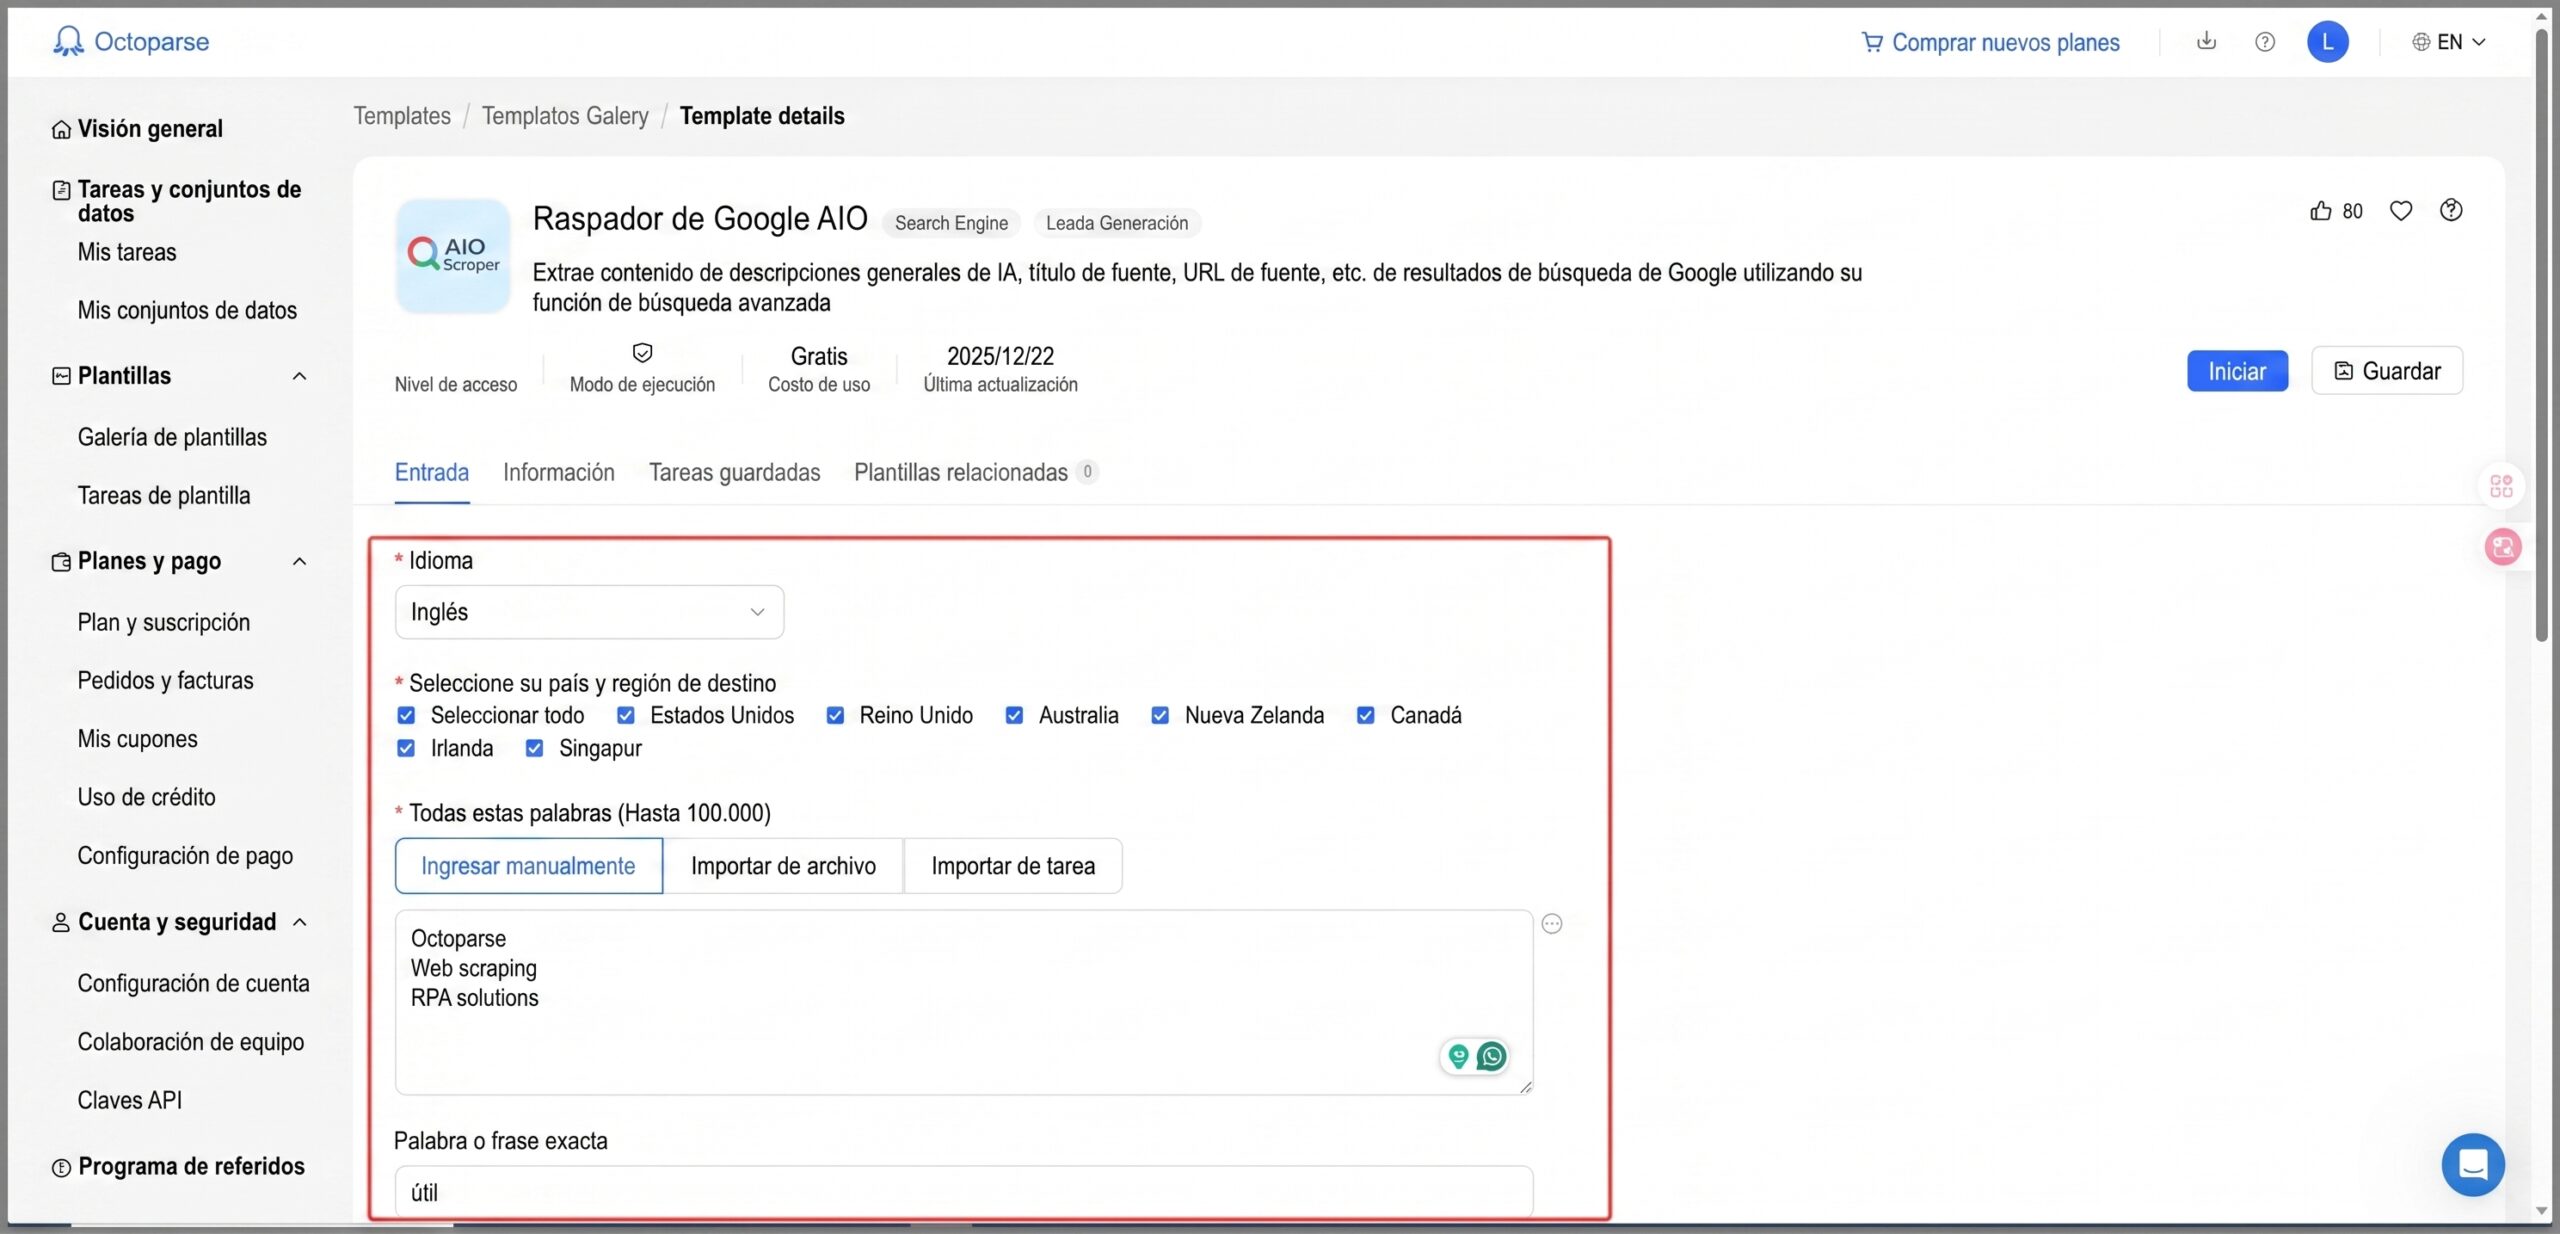2560x1234 pixels.
Task: Select Importar de archivo option
Action: pyautogui.click(x=783, y=866)
